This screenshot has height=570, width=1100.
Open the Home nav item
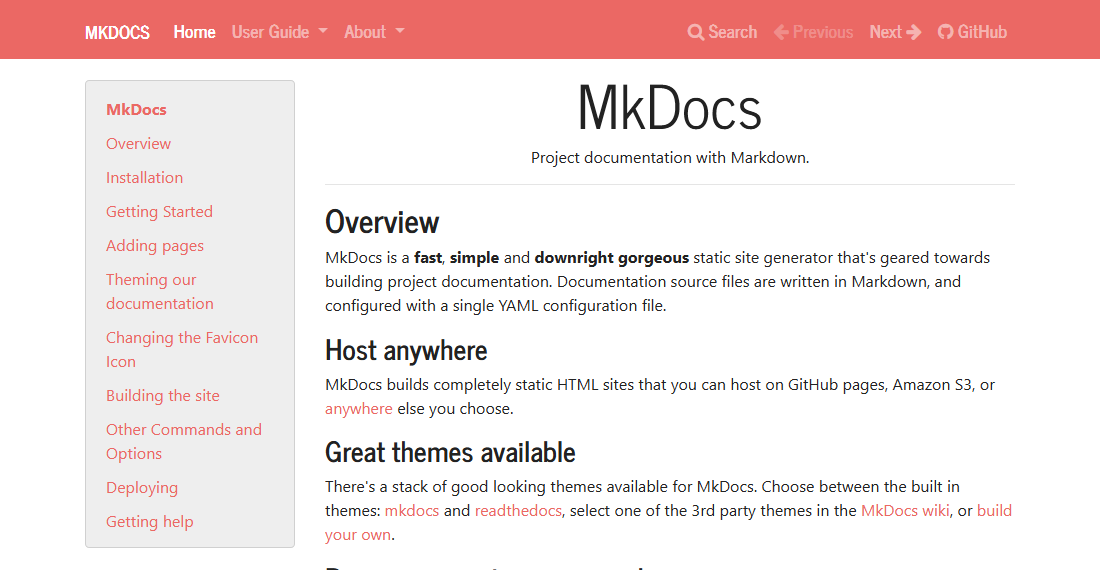[194, 32]
